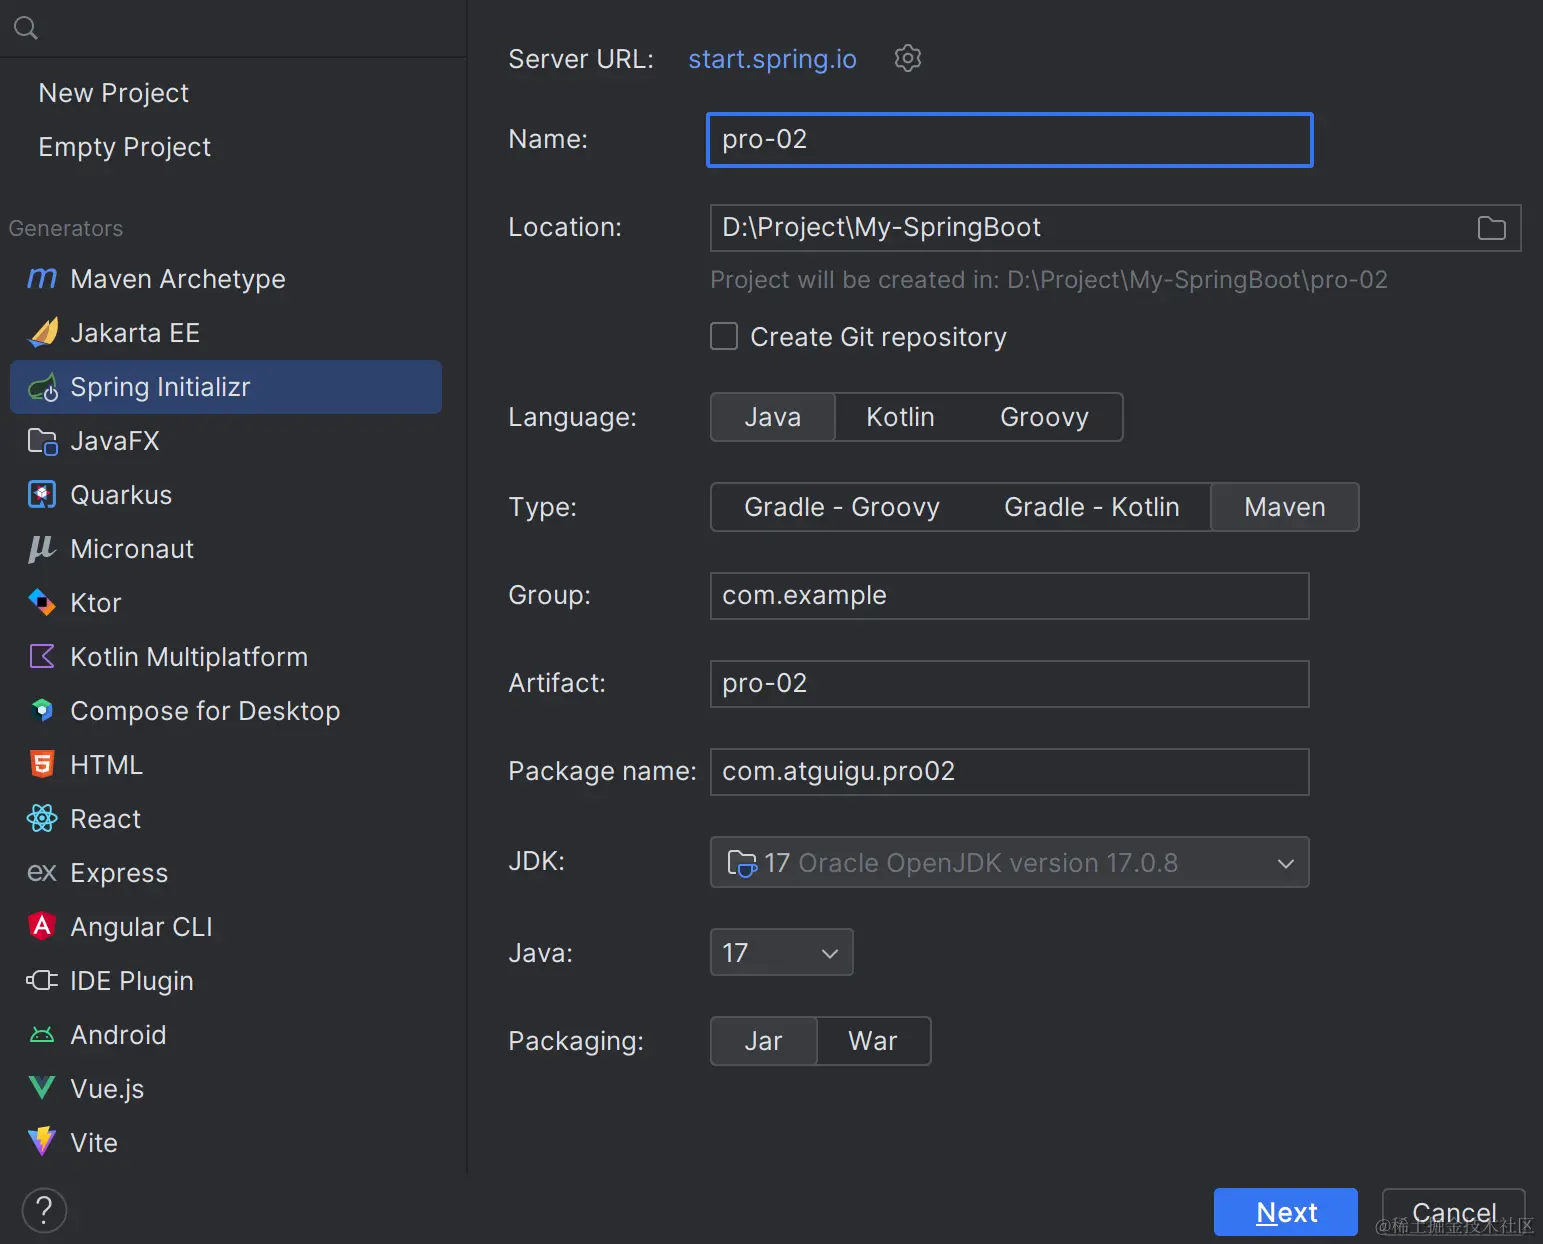This screenshot has width=1543, height=1244.
Task: Enable Create Git repository checkbox
Action: pyautogui.click(x=724, y=336)
